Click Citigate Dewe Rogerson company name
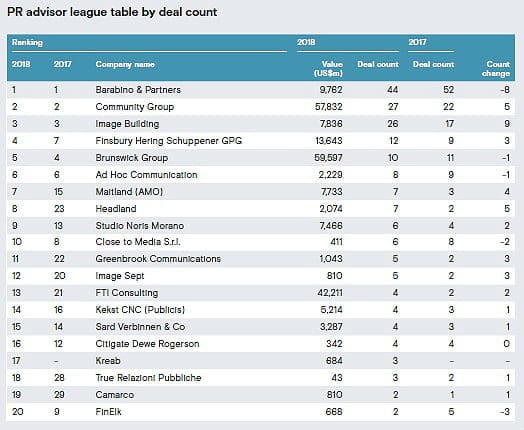Viewport: 524px width, 430px height. coord(147,344)
